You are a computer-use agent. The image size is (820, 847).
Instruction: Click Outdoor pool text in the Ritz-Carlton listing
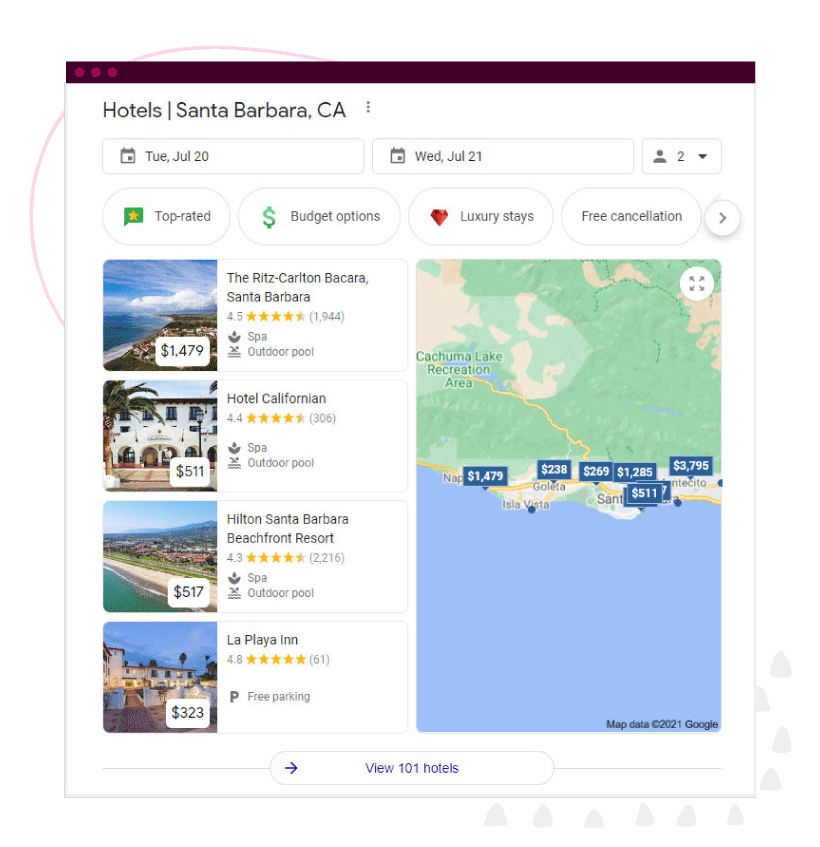(280, 352)
